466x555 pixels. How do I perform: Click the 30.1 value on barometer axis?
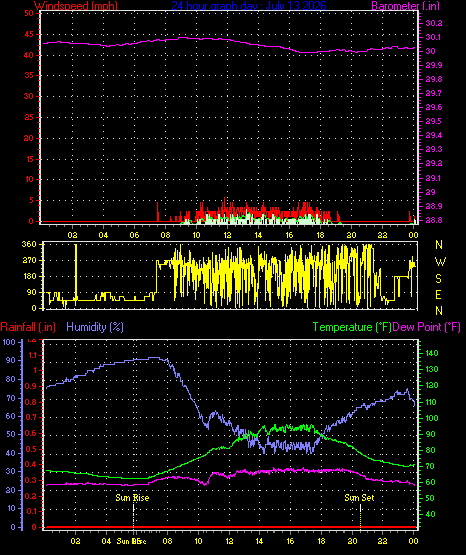coord(433,37)
